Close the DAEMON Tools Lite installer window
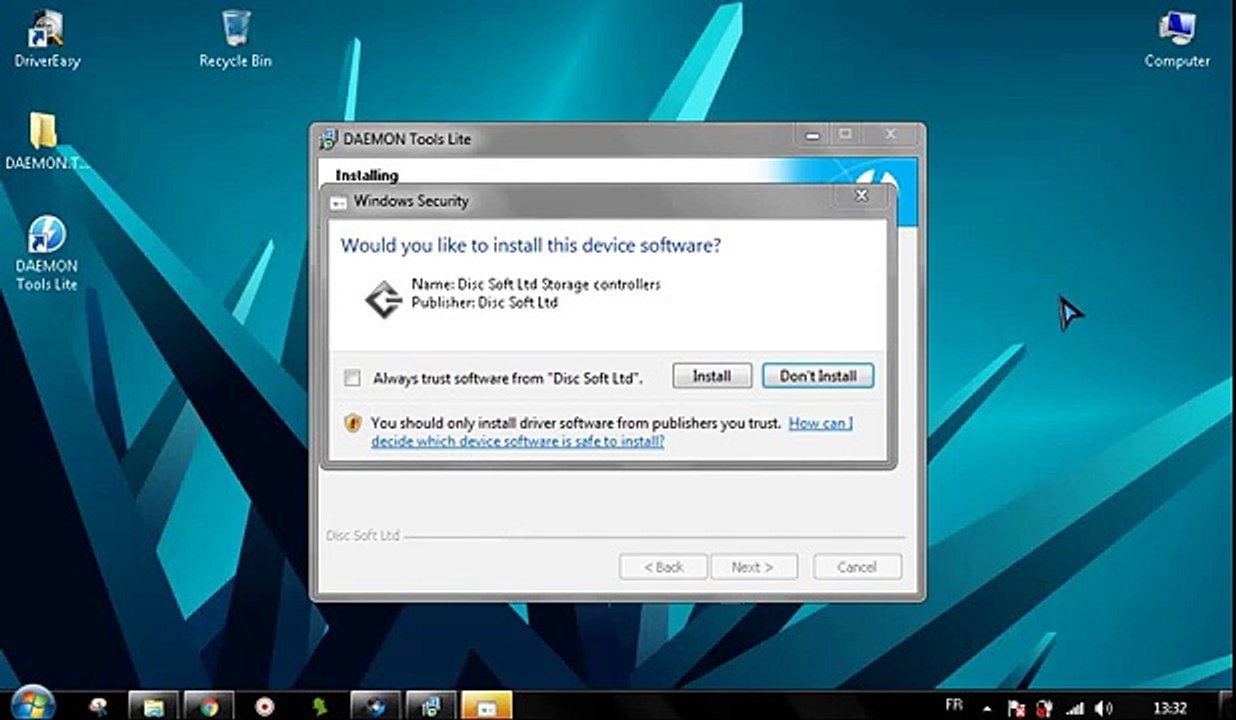This screenshot has height=720, width=1236. [891, 134]
